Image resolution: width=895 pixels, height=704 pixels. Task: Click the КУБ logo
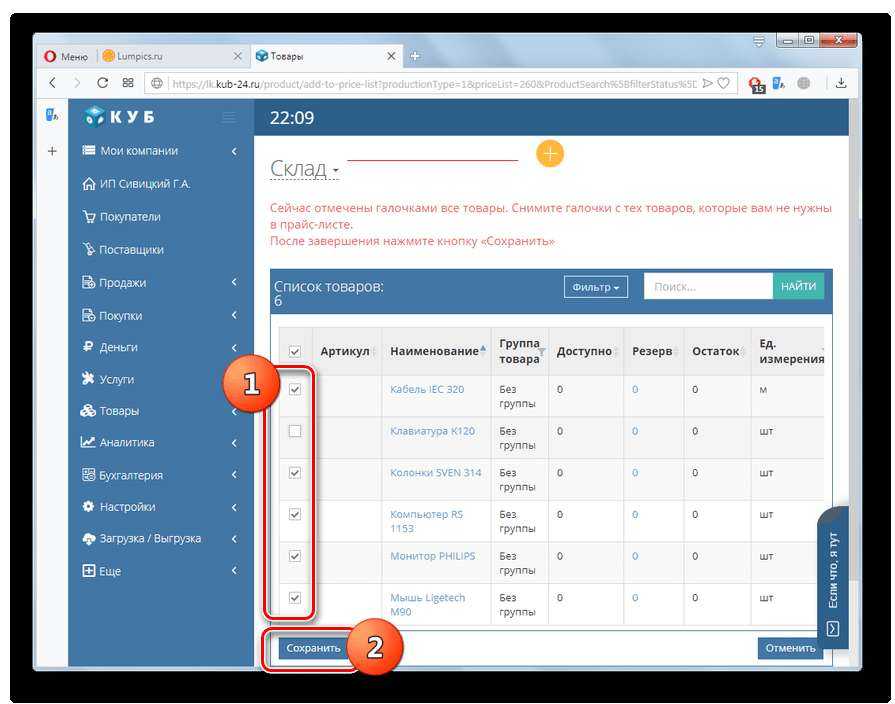click(119, 116)
